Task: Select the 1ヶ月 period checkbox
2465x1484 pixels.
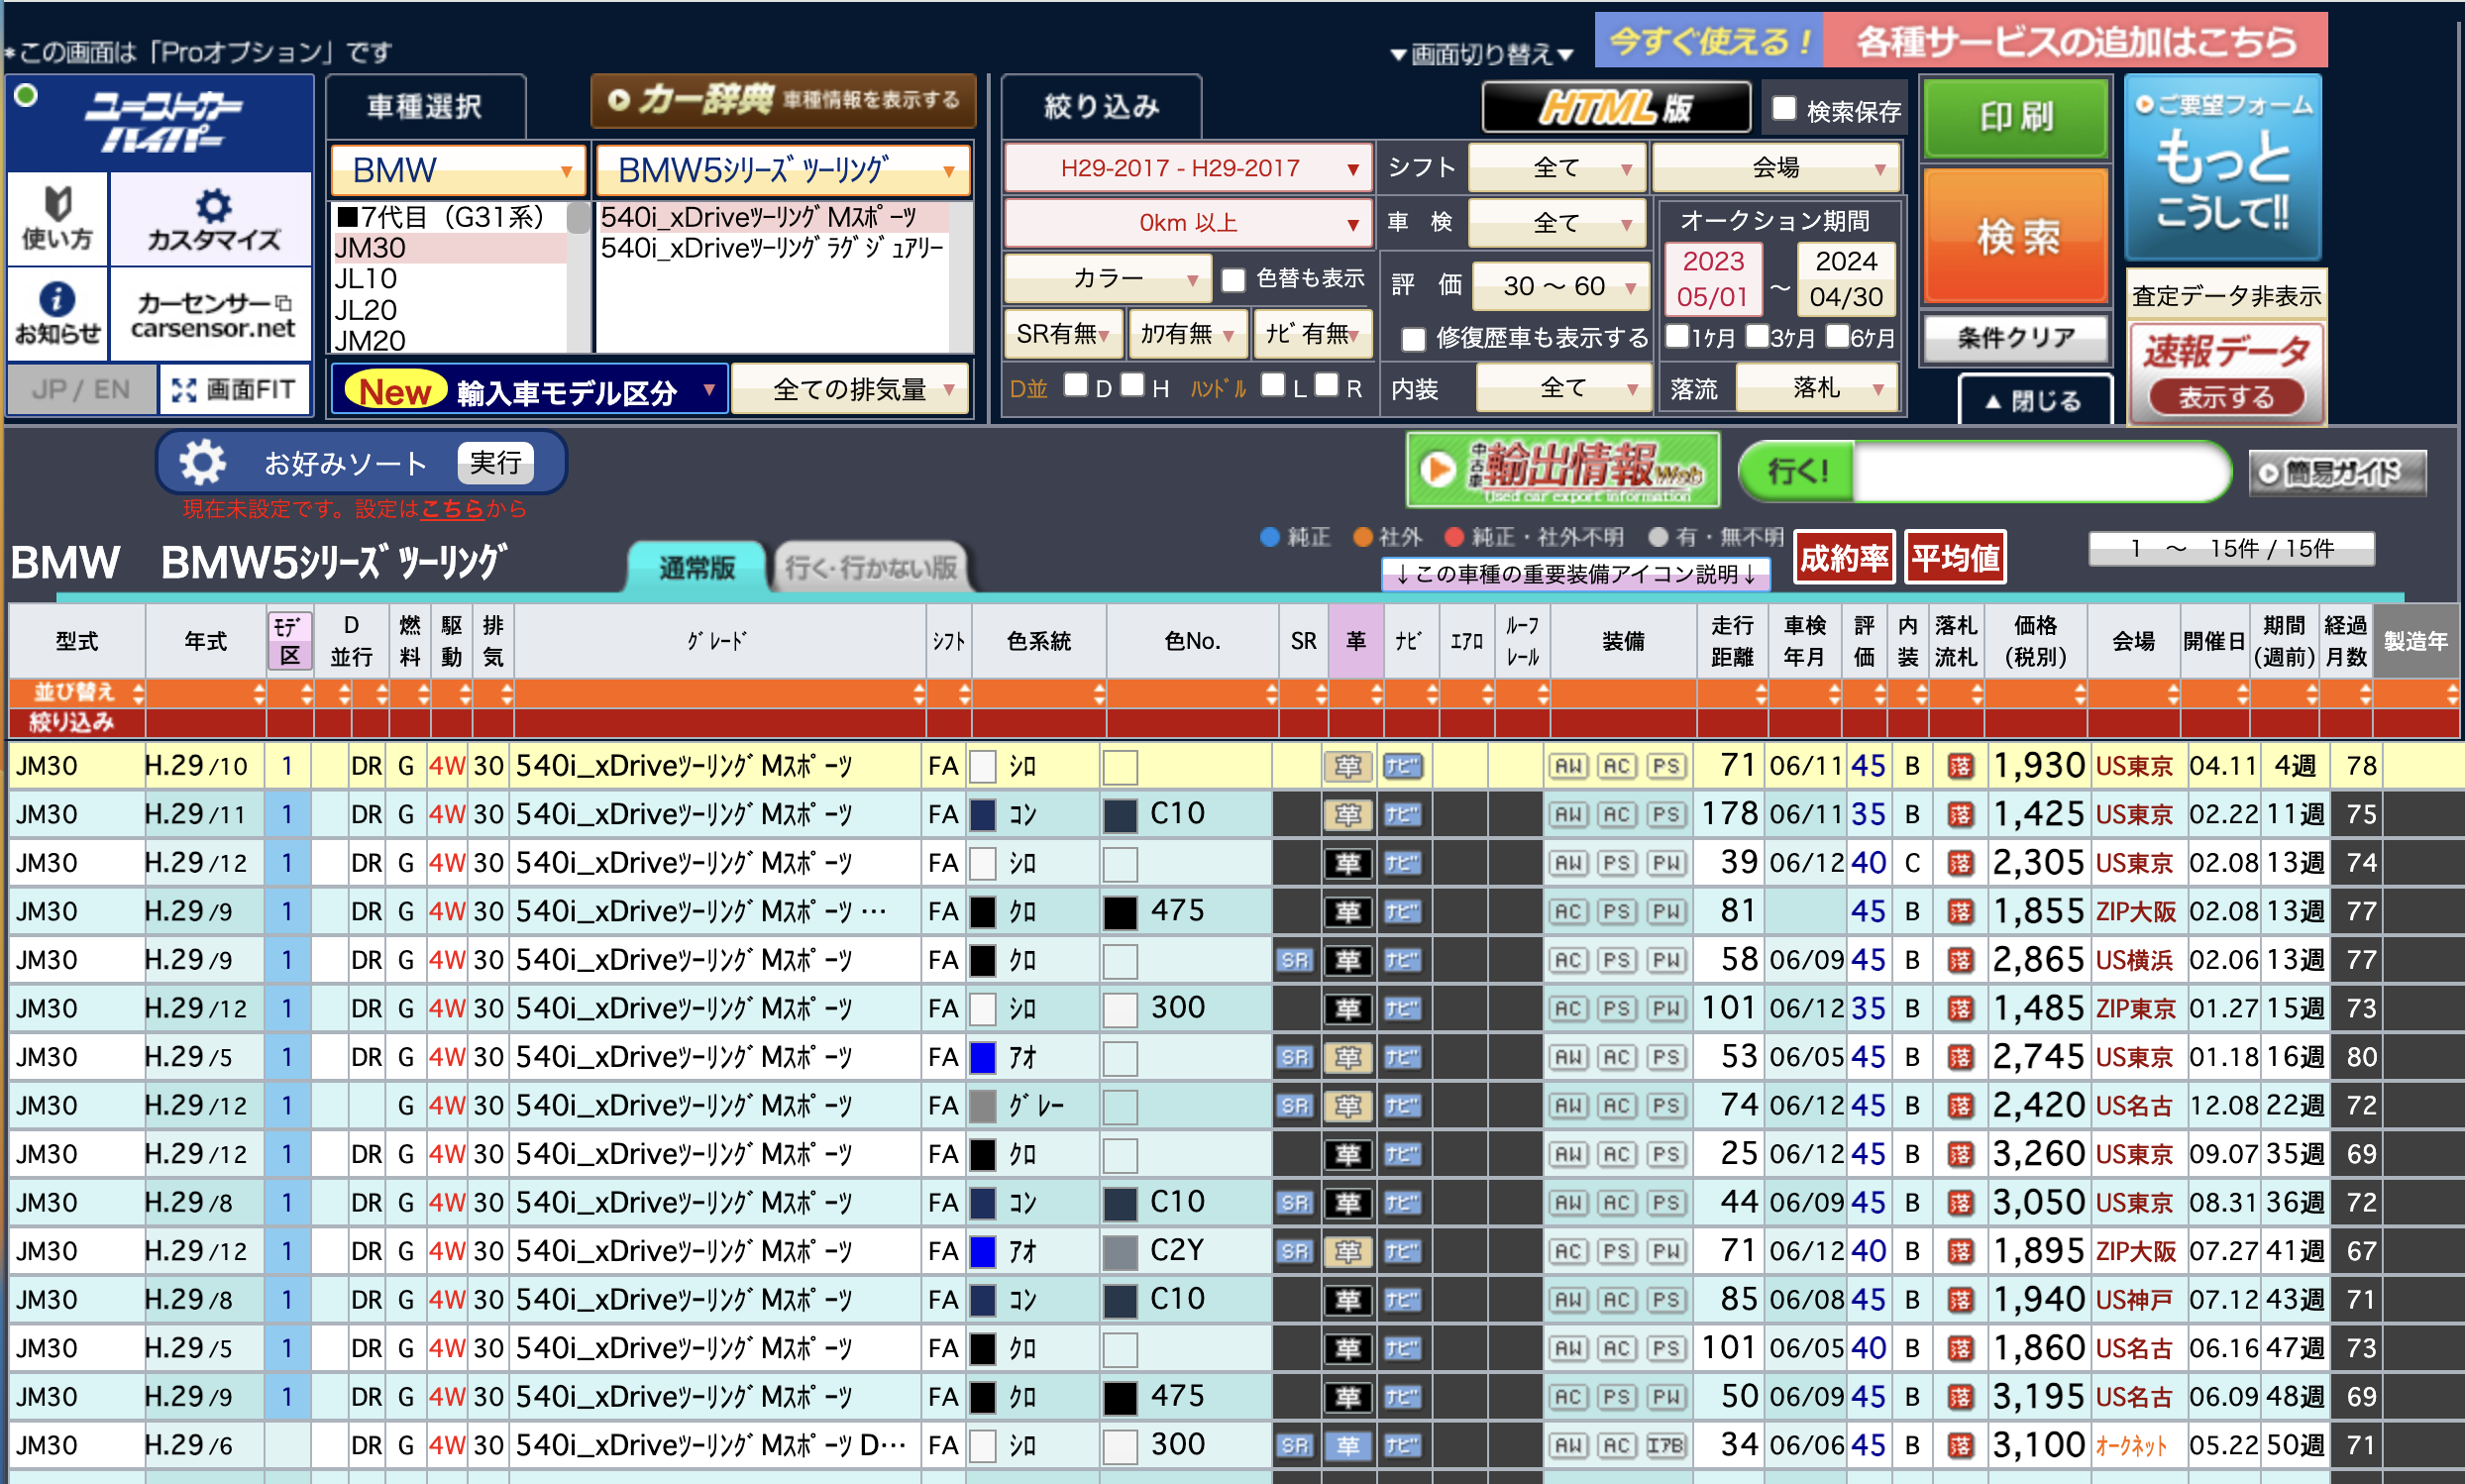Action: pos(1678,335)
